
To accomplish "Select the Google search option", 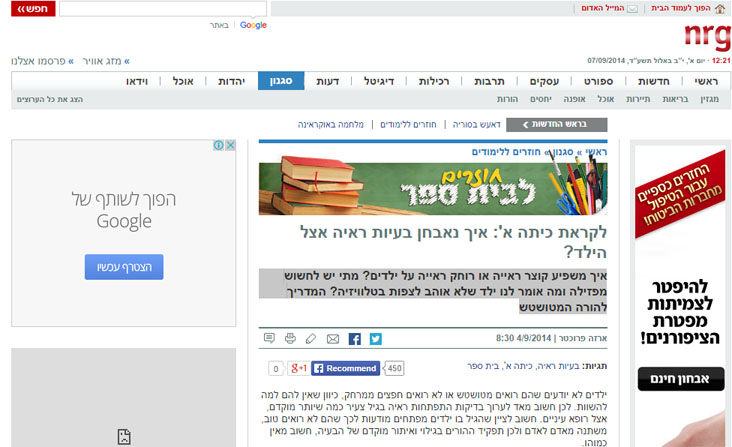I will 253,25.
